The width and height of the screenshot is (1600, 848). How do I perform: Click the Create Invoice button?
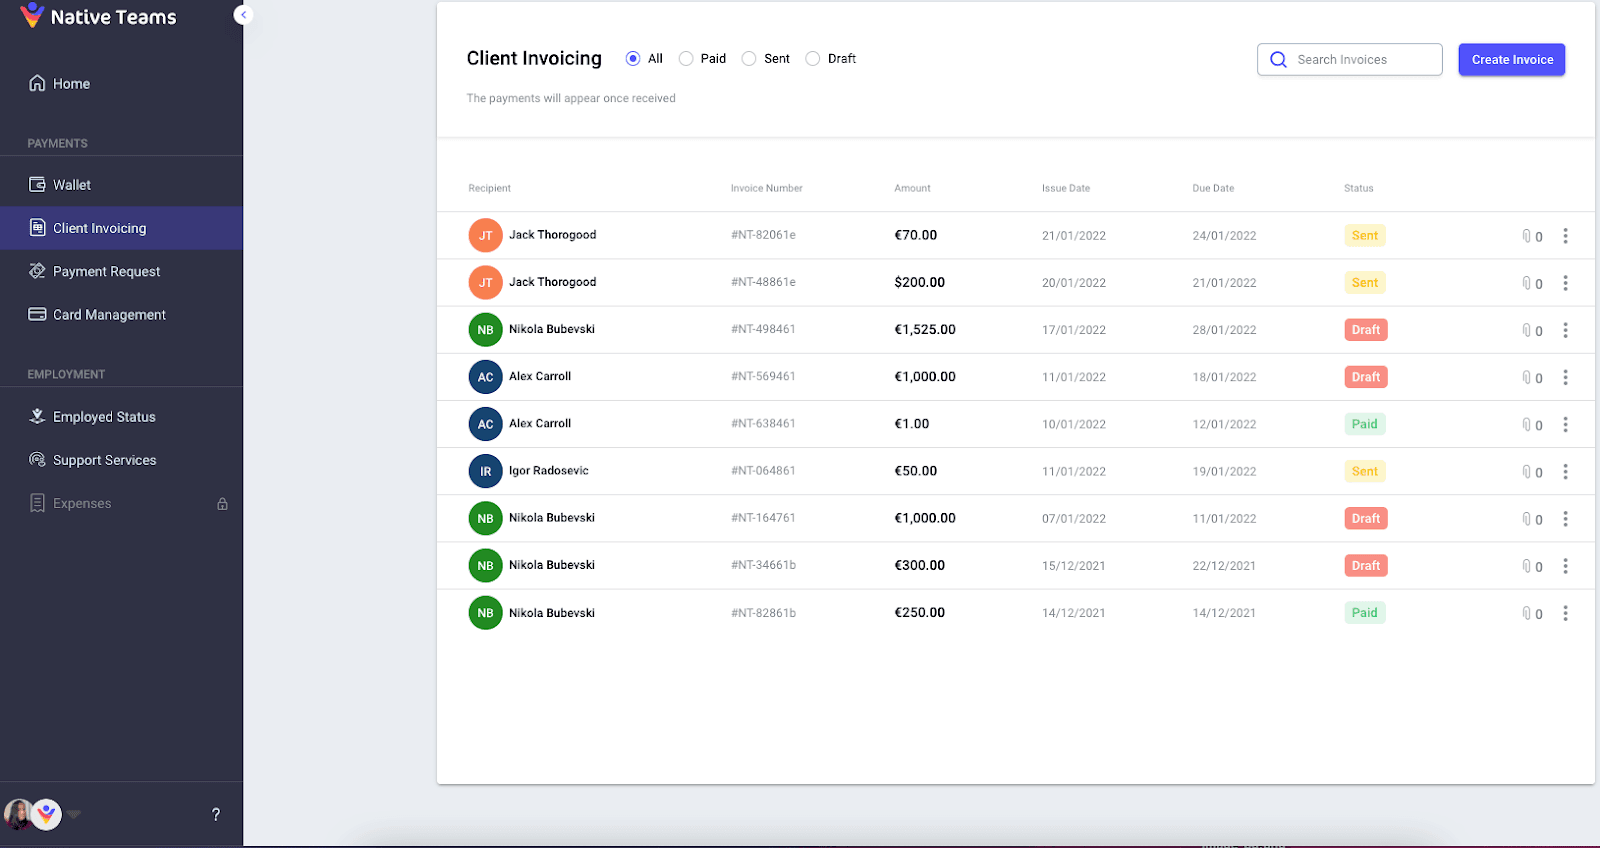tap(1512, 60)
